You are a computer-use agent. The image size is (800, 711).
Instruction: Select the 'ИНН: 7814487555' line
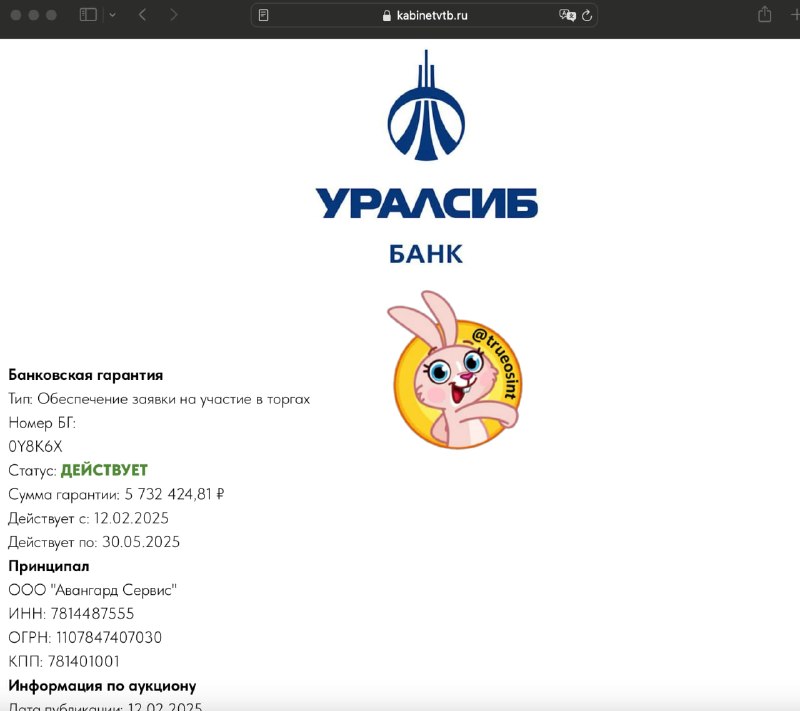pos(71,614)
